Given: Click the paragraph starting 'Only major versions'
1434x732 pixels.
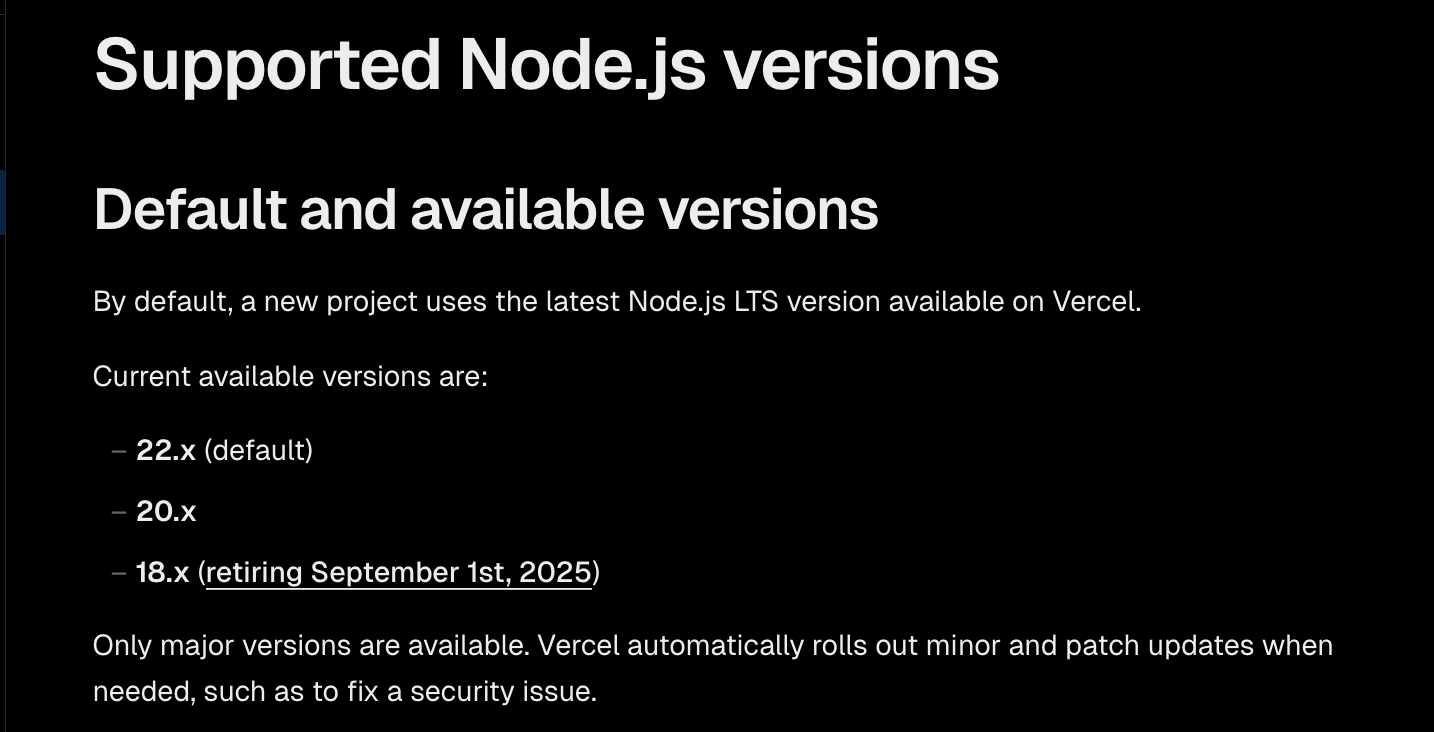Looking at the screenshot, I should pyautogui.click(x=713, y=668).
